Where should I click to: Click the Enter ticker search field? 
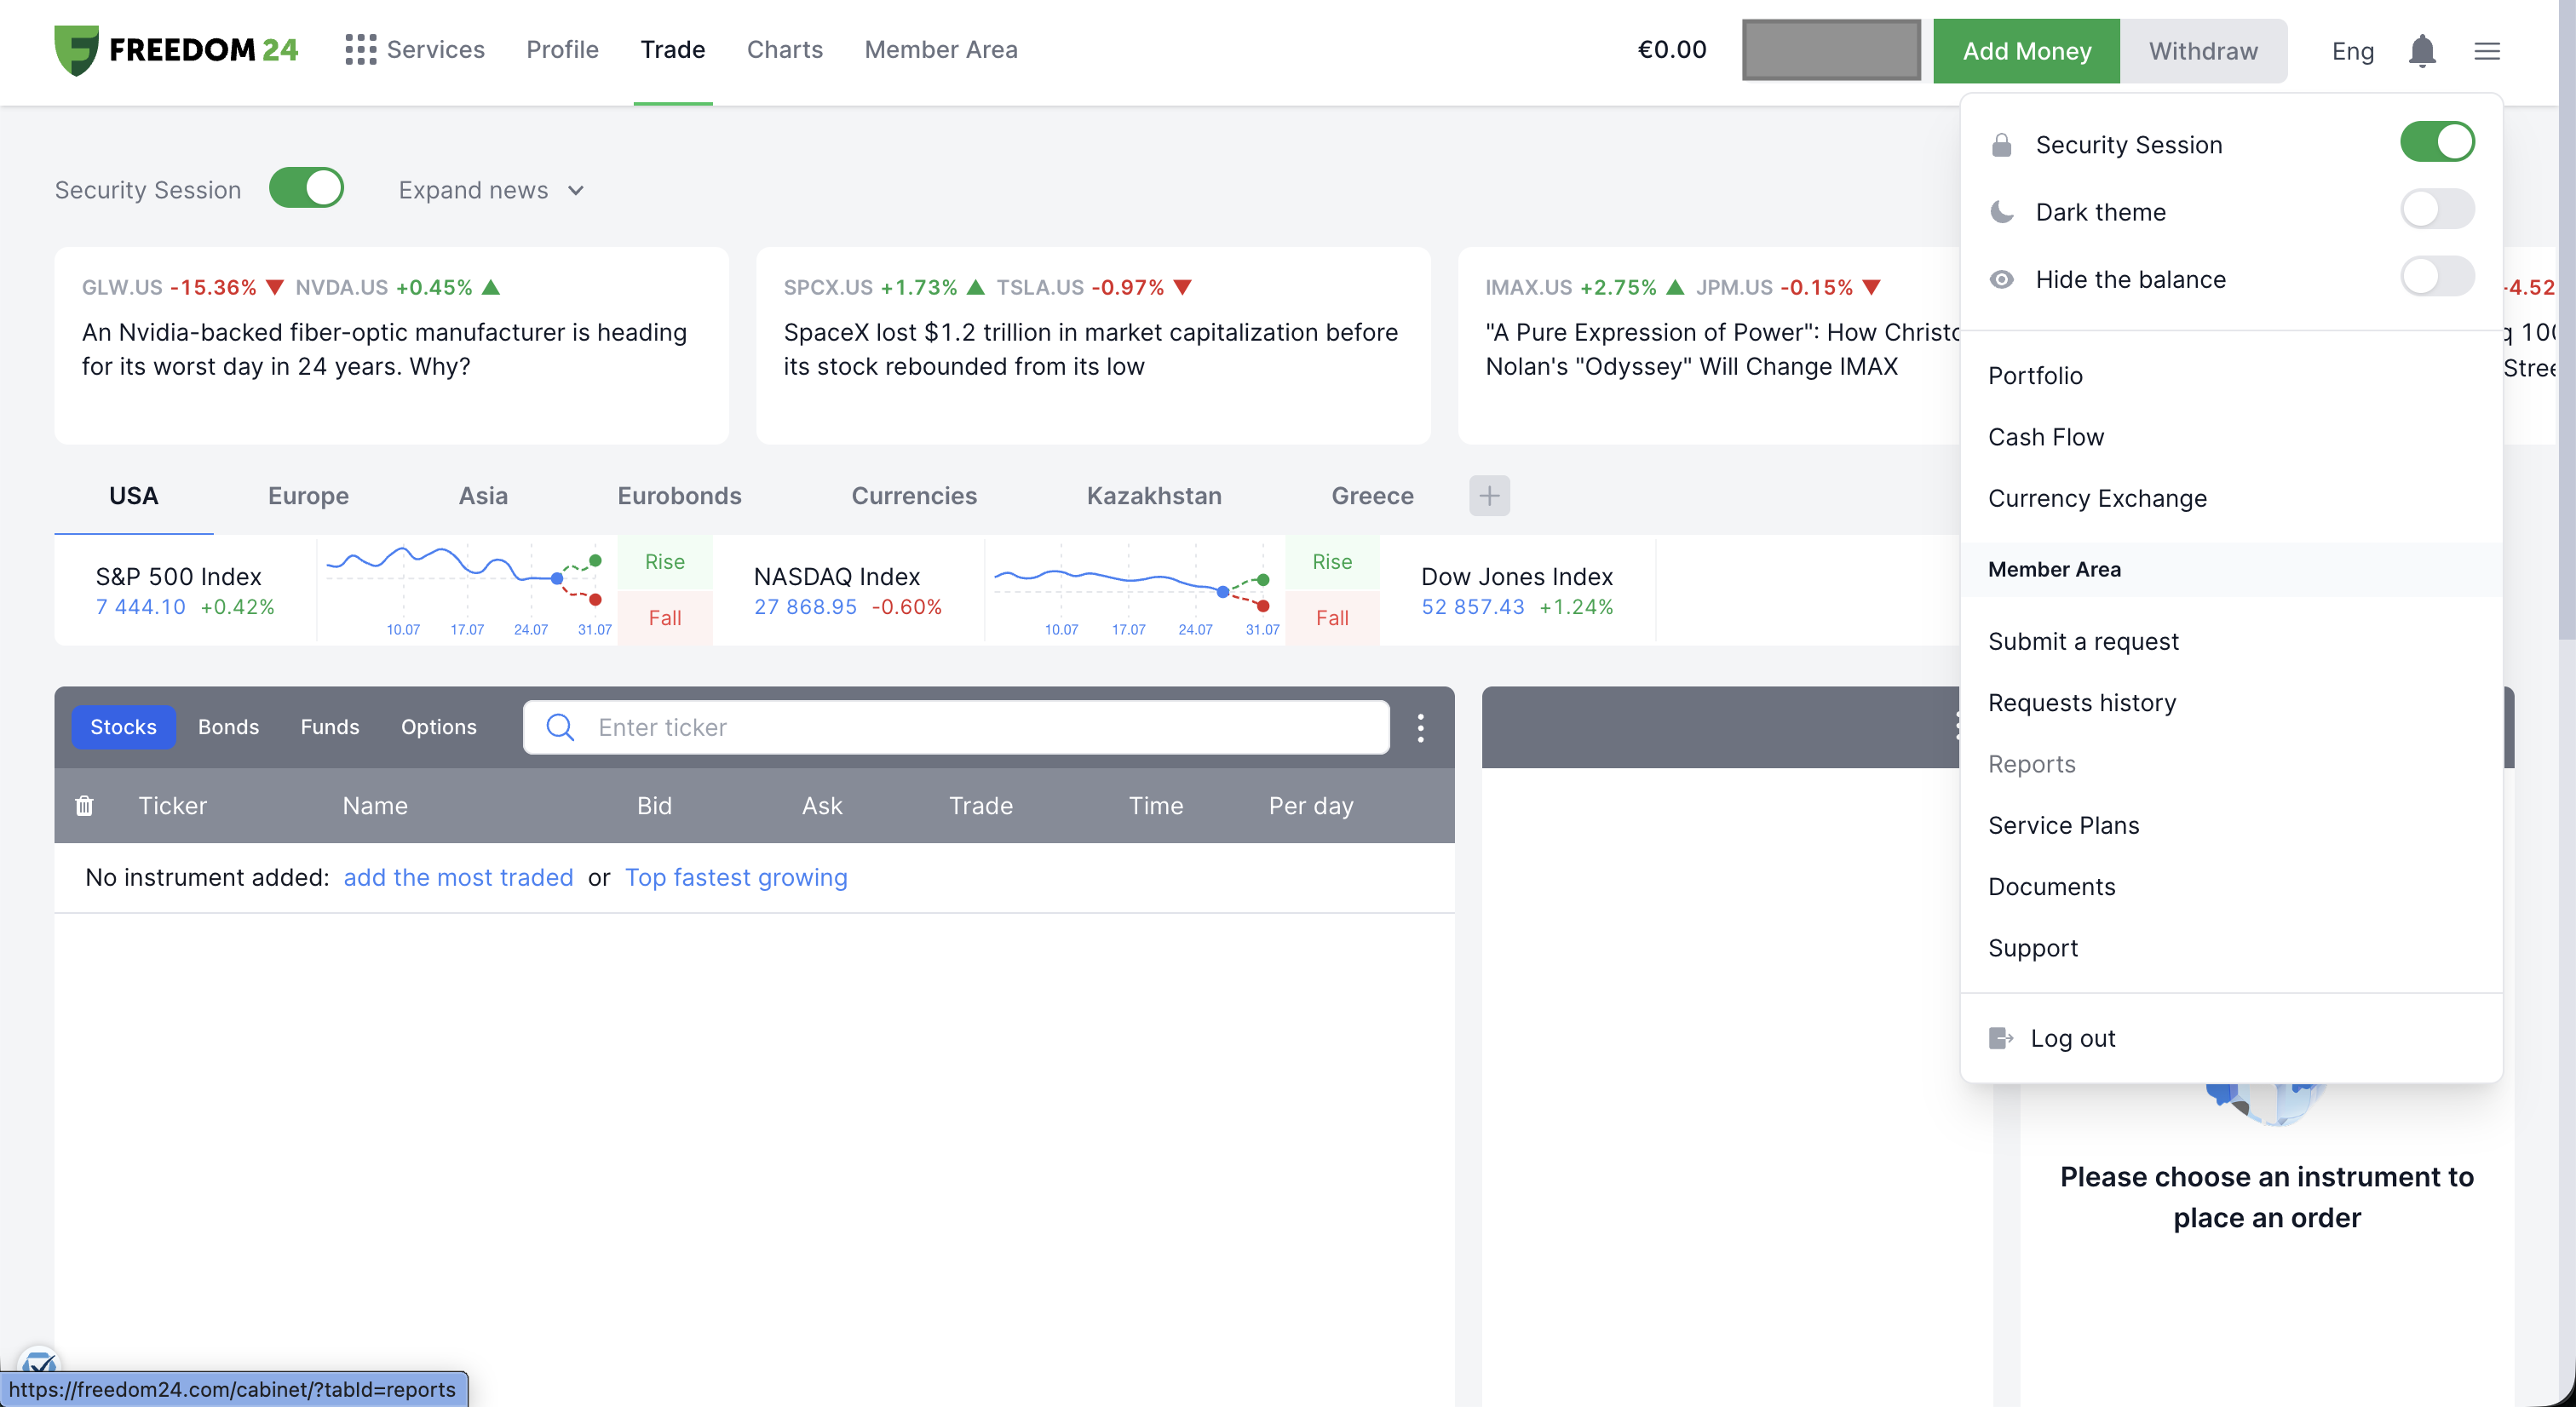pyautogui.click(x=956, y=727)
